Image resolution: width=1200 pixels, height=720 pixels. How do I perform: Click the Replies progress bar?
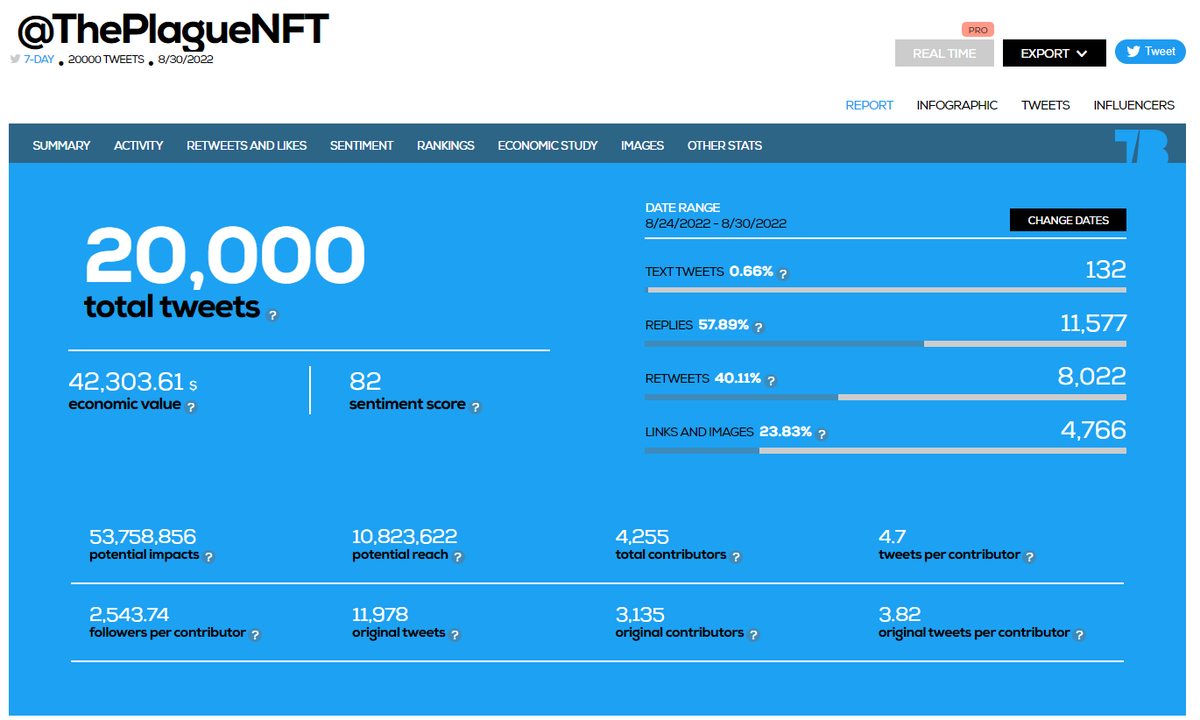pos(886,343)
